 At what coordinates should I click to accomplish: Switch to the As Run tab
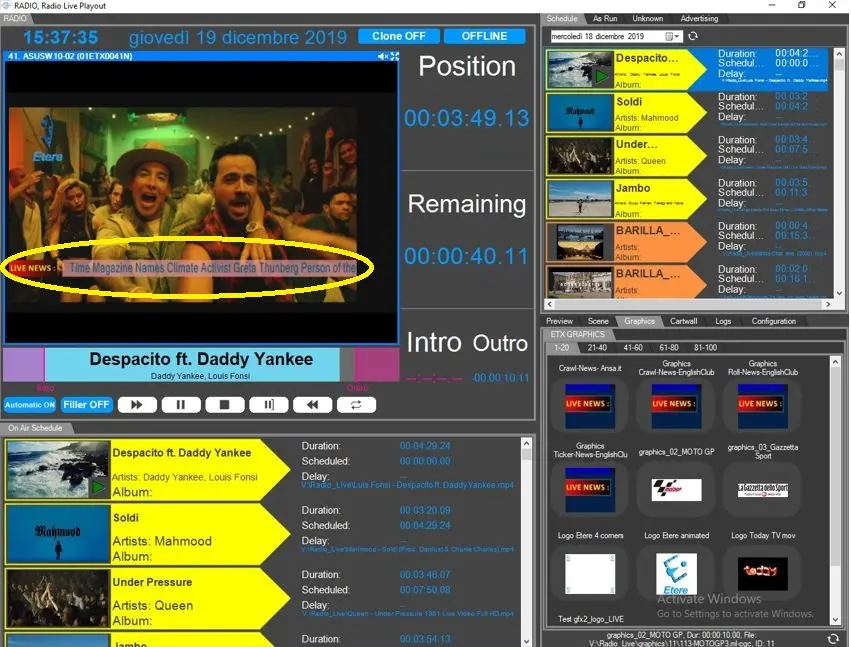point(604,18)
